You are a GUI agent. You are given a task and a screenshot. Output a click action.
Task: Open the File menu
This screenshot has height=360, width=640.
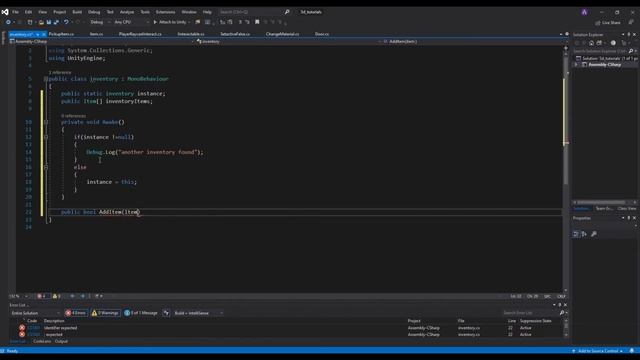click(15, 12)
